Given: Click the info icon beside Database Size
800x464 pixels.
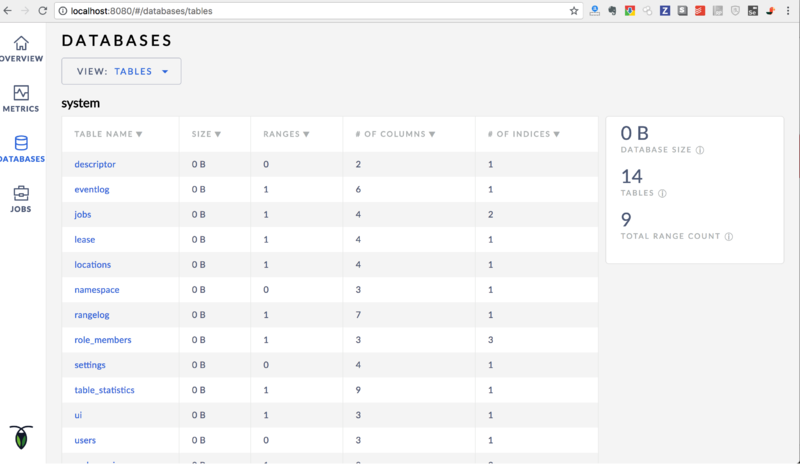Looking at the screenshot, I should (700, 150).
